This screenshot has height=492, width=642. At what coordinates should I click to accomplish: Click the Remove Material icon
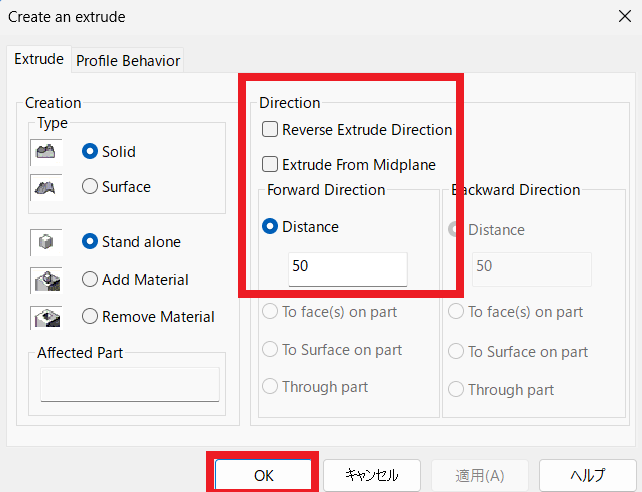coord(46,318)
